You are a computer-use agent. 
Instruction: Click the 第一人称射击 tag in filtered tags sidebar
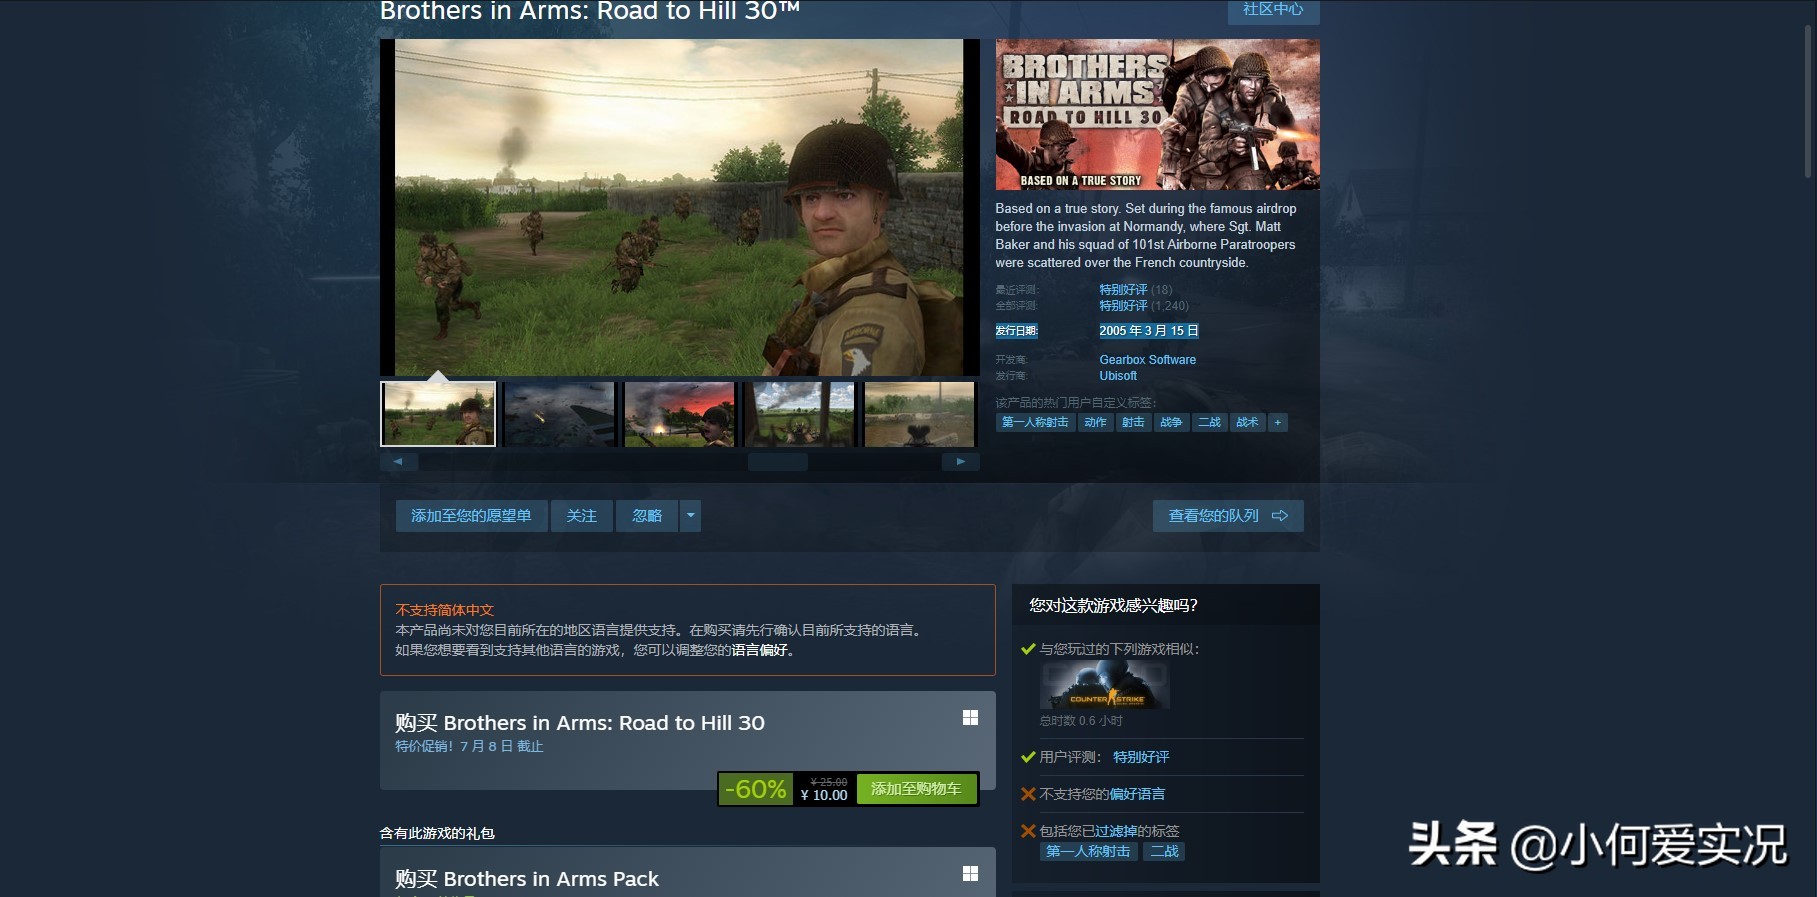tap(1088, 852)
